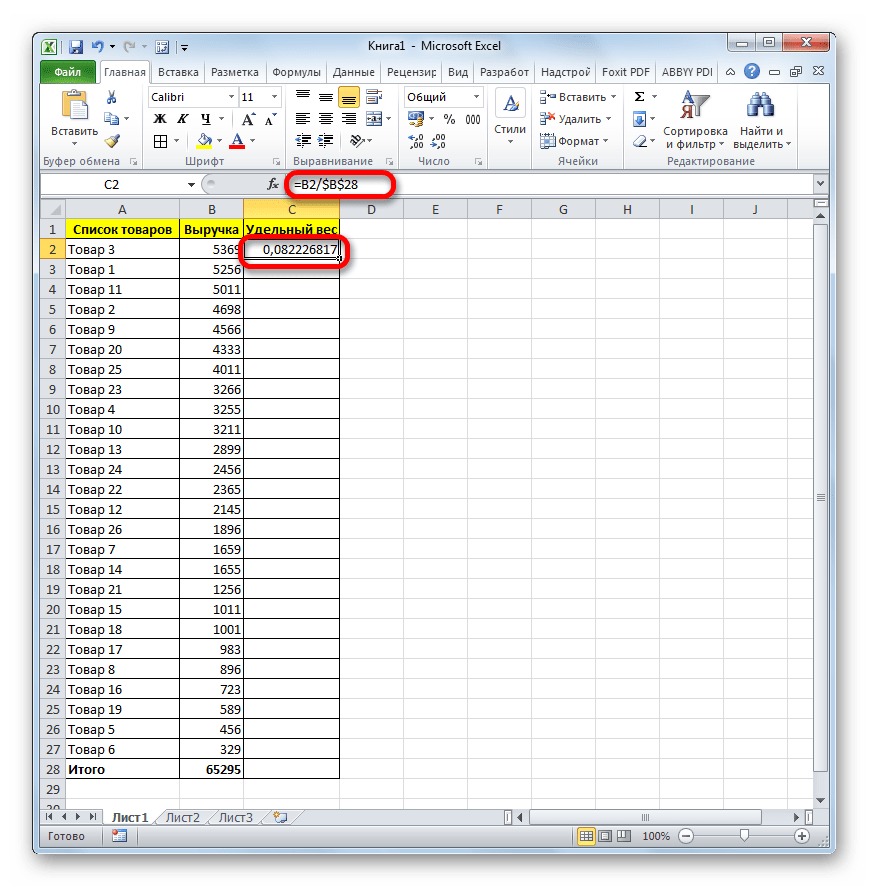Open the Файл menu button
The height and width of the screenshot is (887, 869).
(x=68, y=72)
